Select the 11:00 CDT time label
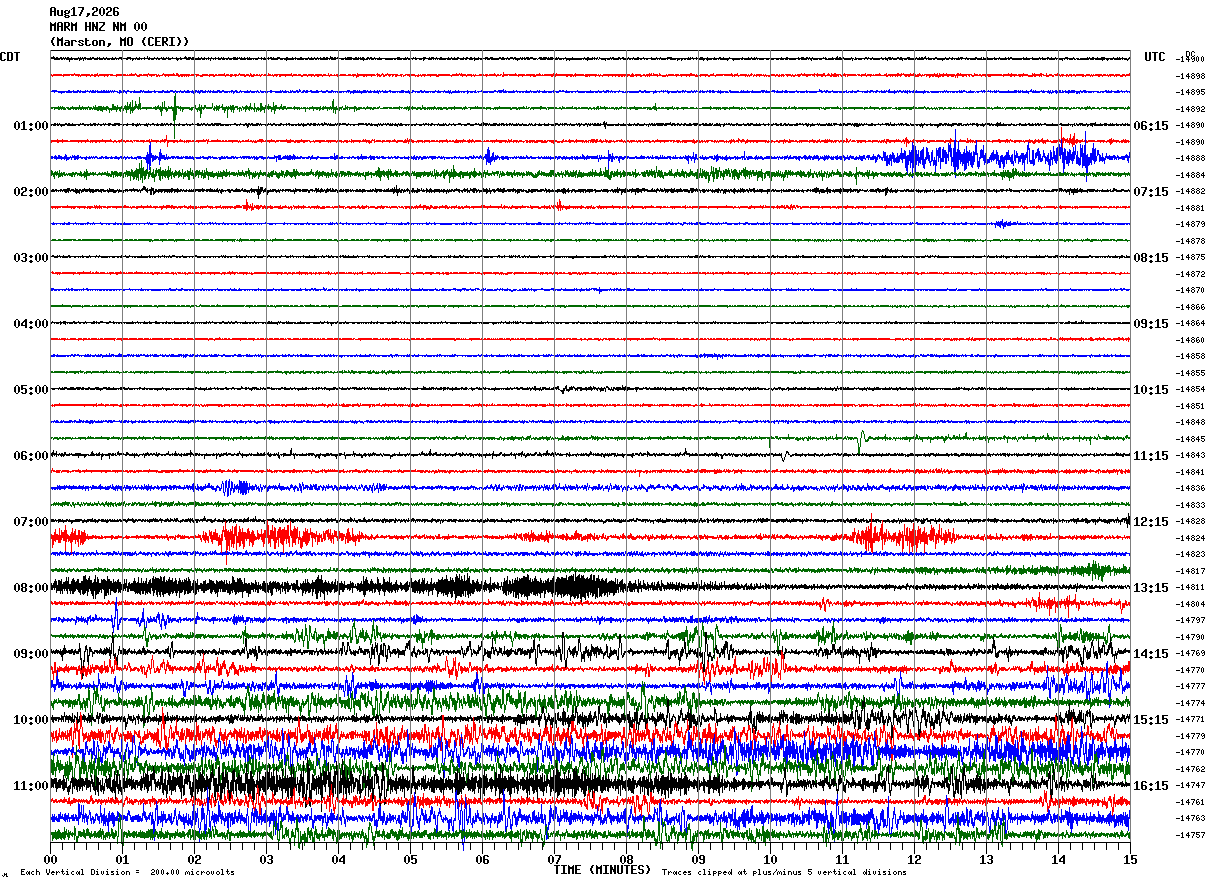 click(x=30, y=786)
